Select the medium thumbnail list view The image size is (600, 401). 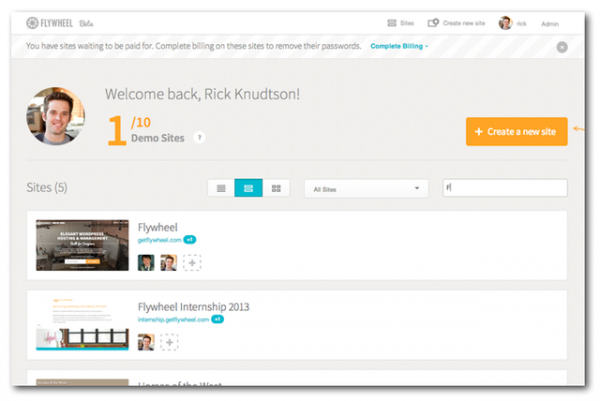tap(248, 188)
